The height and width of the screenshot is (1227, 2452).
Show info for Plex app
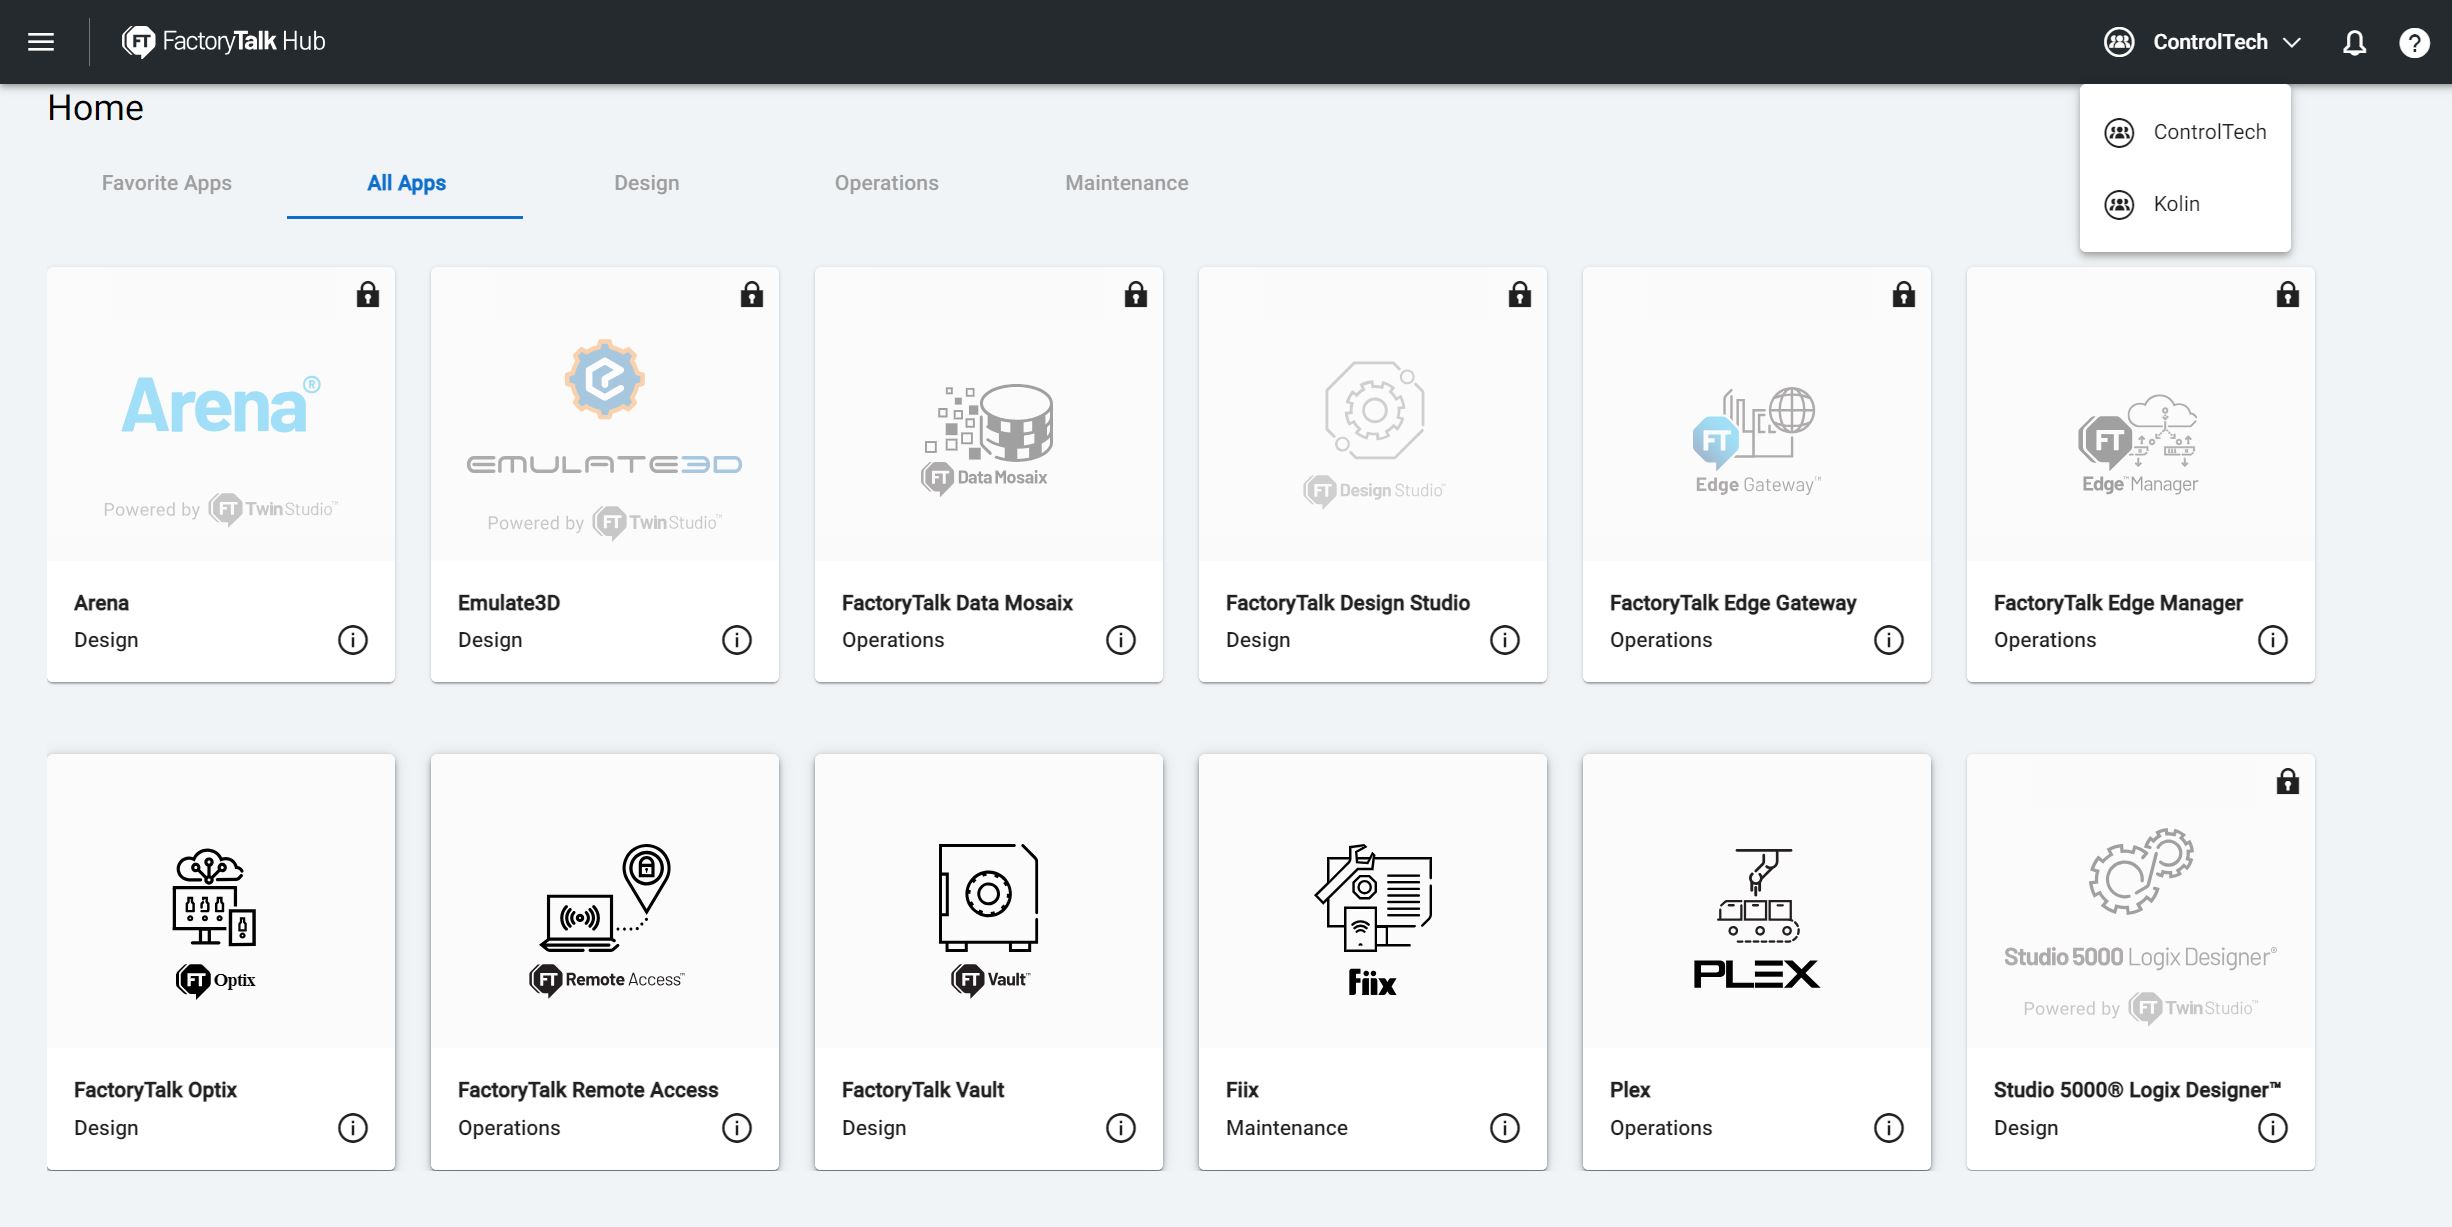pyautogui.click(x=1889, y=1128)
